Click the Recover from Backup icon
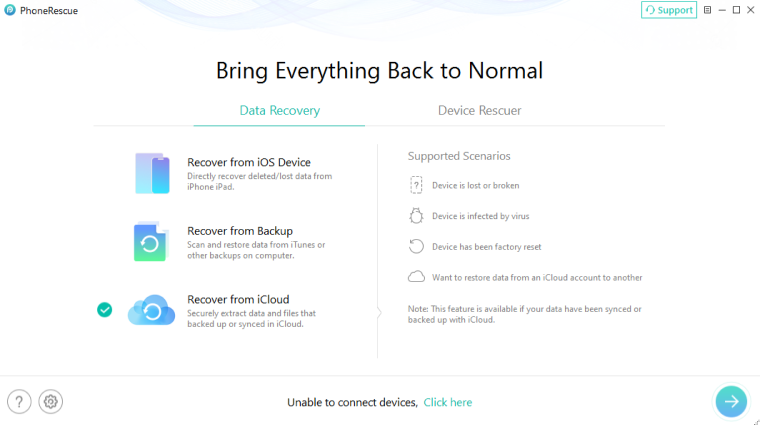Image resolution: width=760 pixels, height=428 pixels. tap(151, 241)
